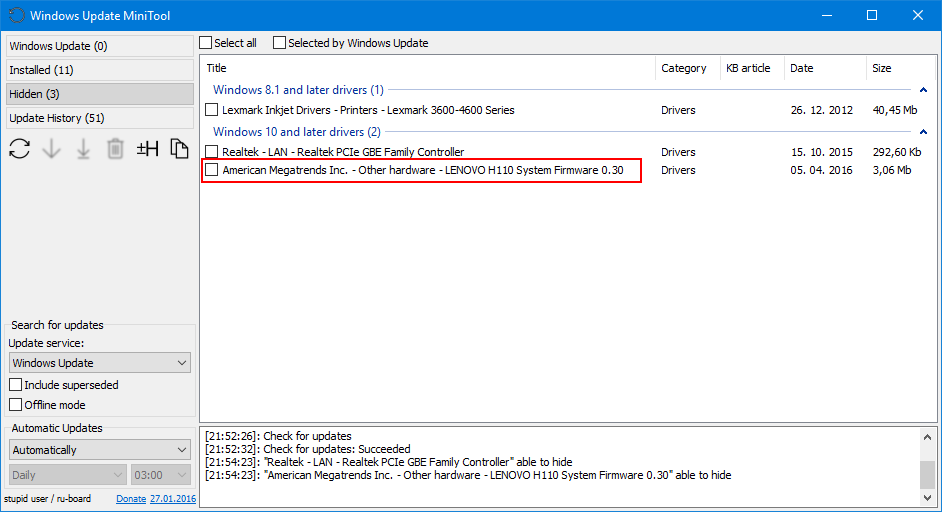This screenshot has width=942, height=512.
Task: Click Drivers category in the Realtek row
Action: pyautogui.click(x=678, y=151)
